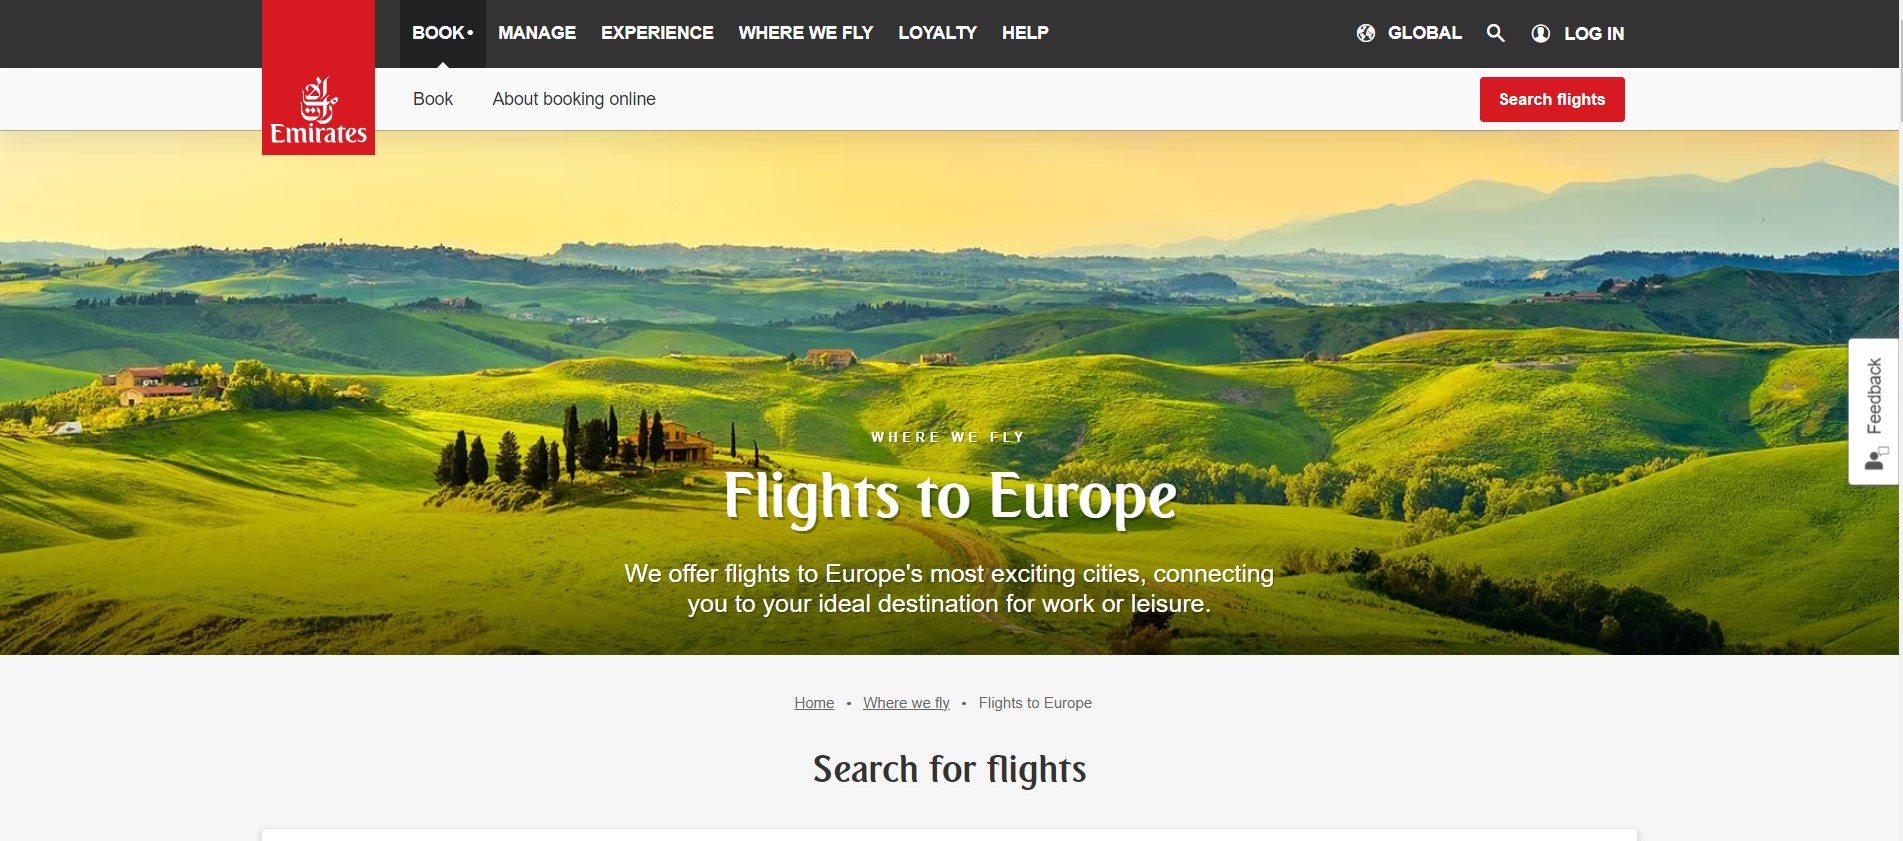Expand the LOYALTY menu

(x=937, y=33)
